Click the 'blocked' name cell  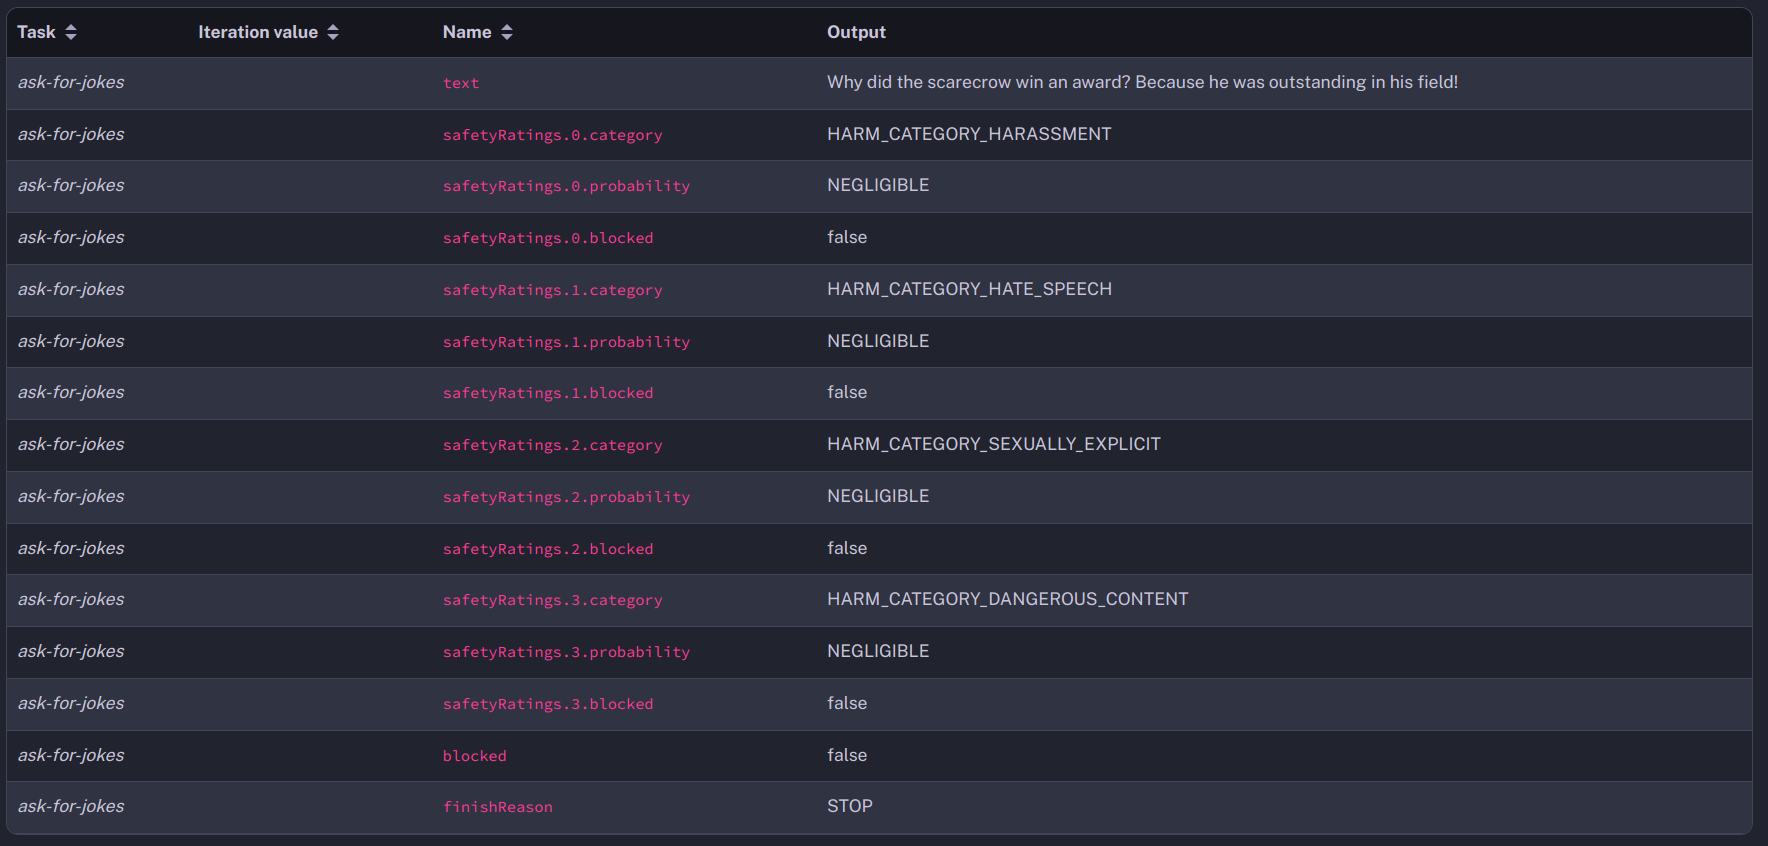point(475,756)
